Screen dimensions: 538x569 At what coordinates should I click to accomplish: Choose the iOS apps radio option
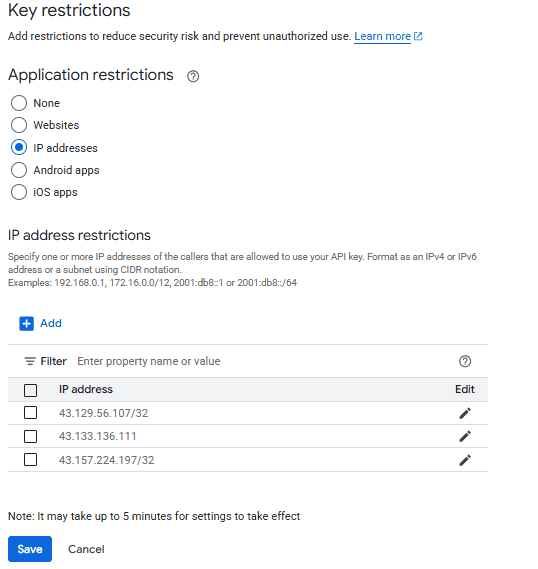click(x=19, y=192)
